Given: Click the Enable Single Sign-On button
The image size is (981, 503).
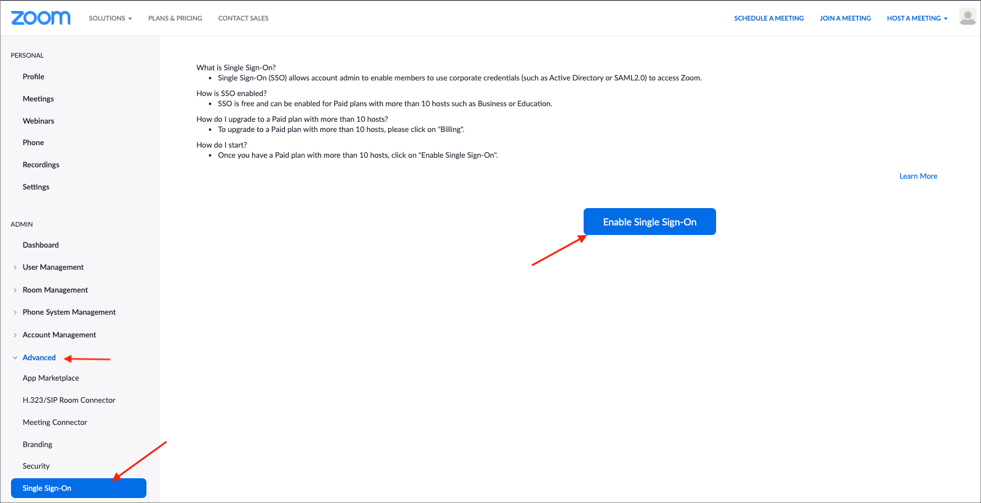Looking at the screenshot, I should [x=649, y=222].
